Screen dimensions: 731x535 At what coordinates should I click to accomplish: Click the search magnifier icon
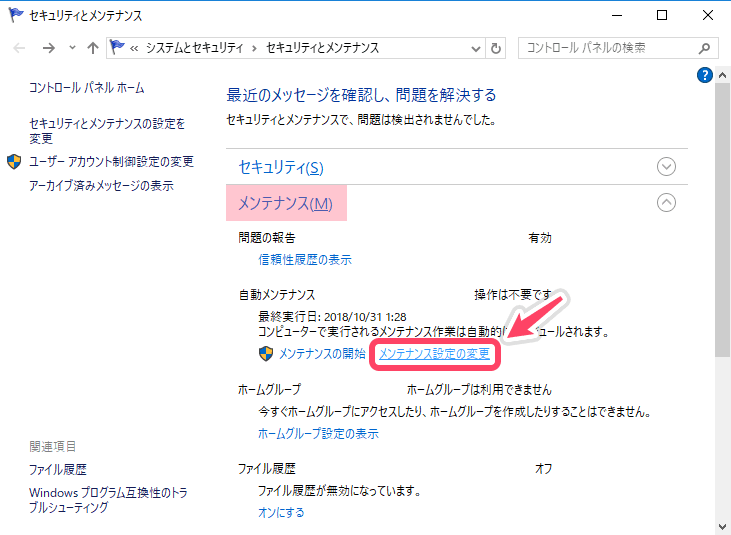(705, 48)
